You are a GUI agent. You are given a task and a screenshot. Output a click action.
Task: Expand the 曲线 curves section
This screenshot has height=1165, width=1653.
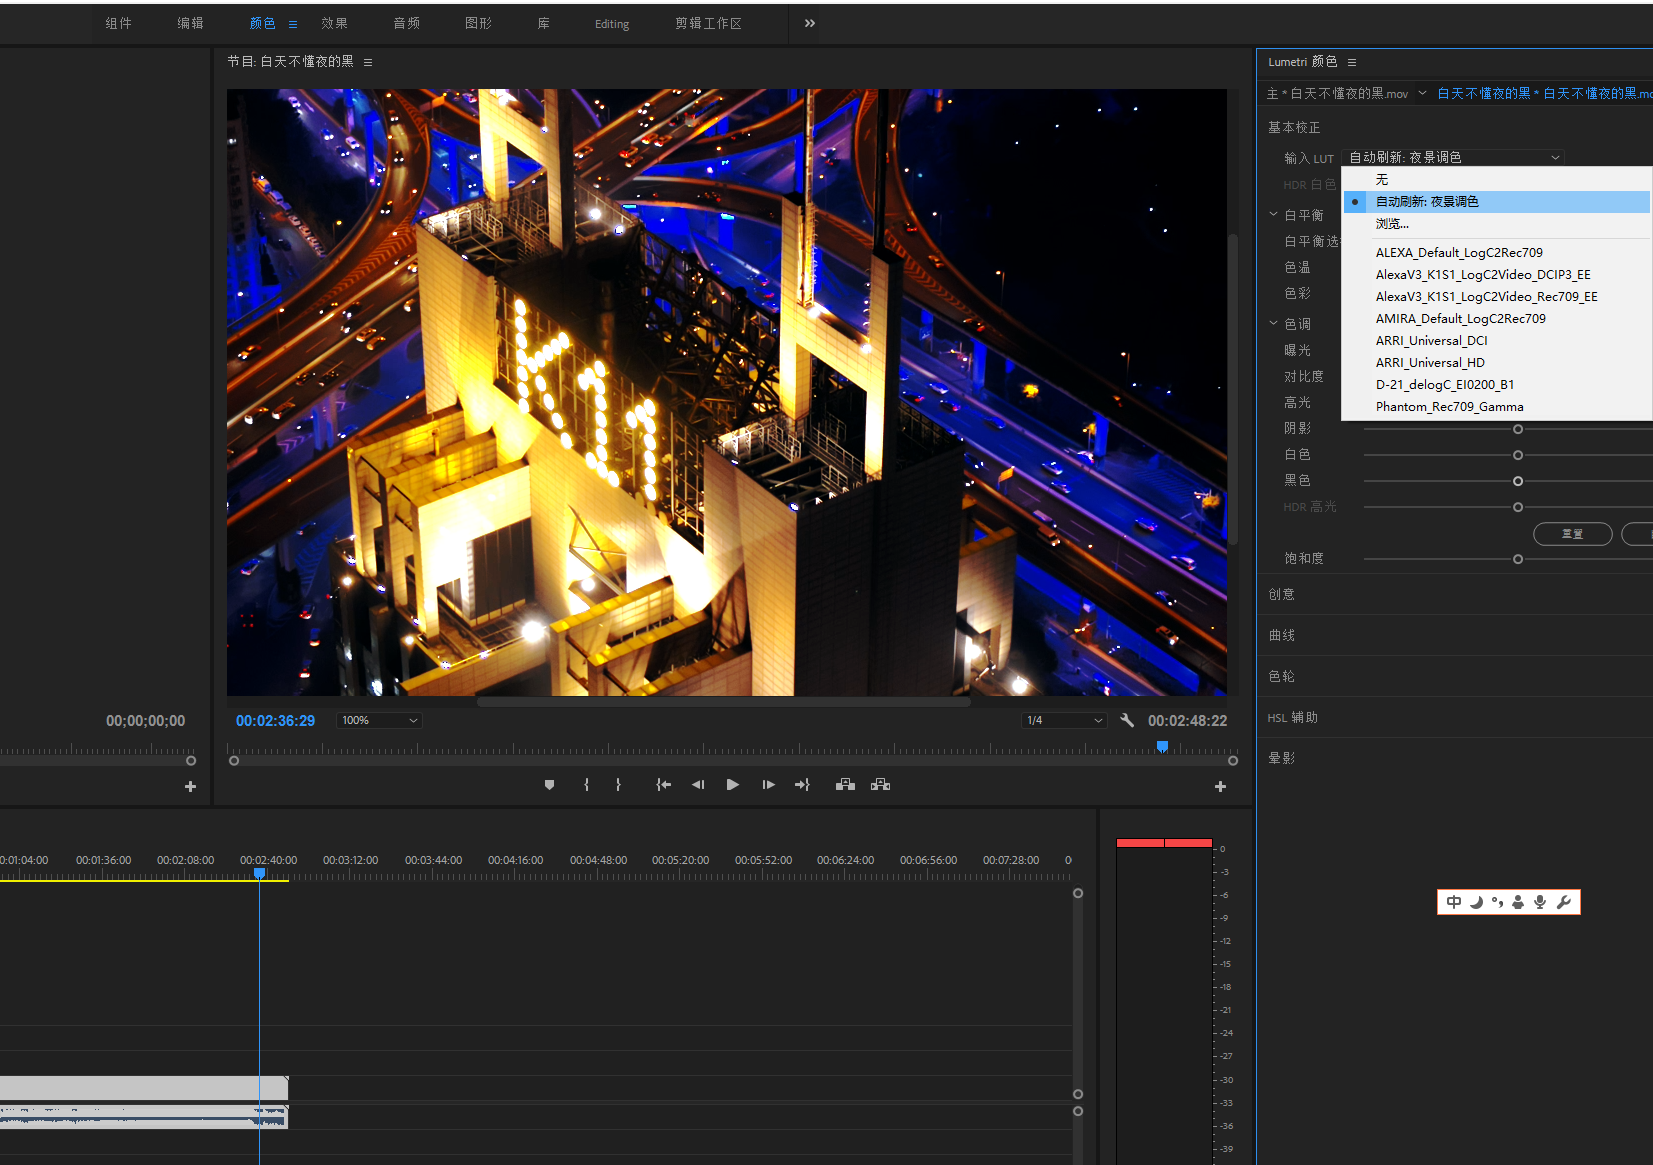coord(1282,635)
